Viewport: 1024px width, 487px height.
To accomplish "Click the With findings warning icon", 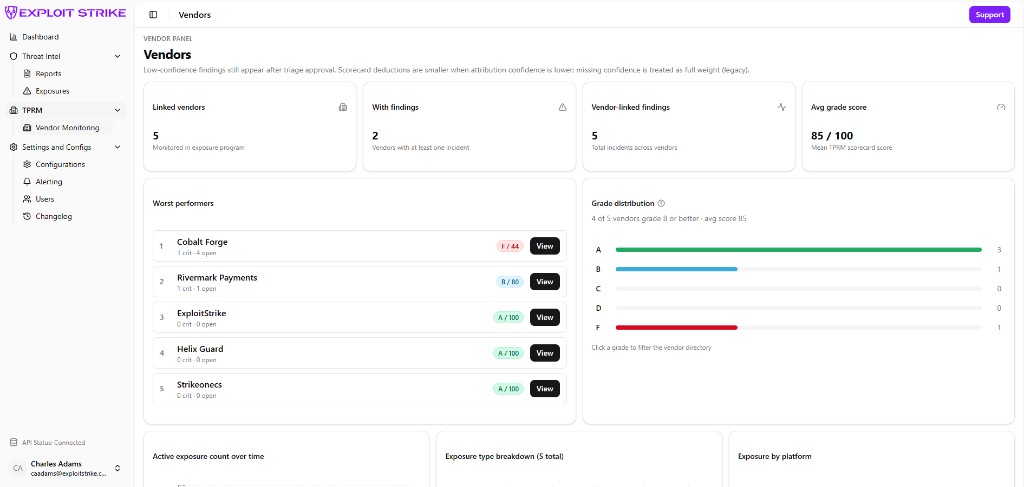I will coord(562,107).
